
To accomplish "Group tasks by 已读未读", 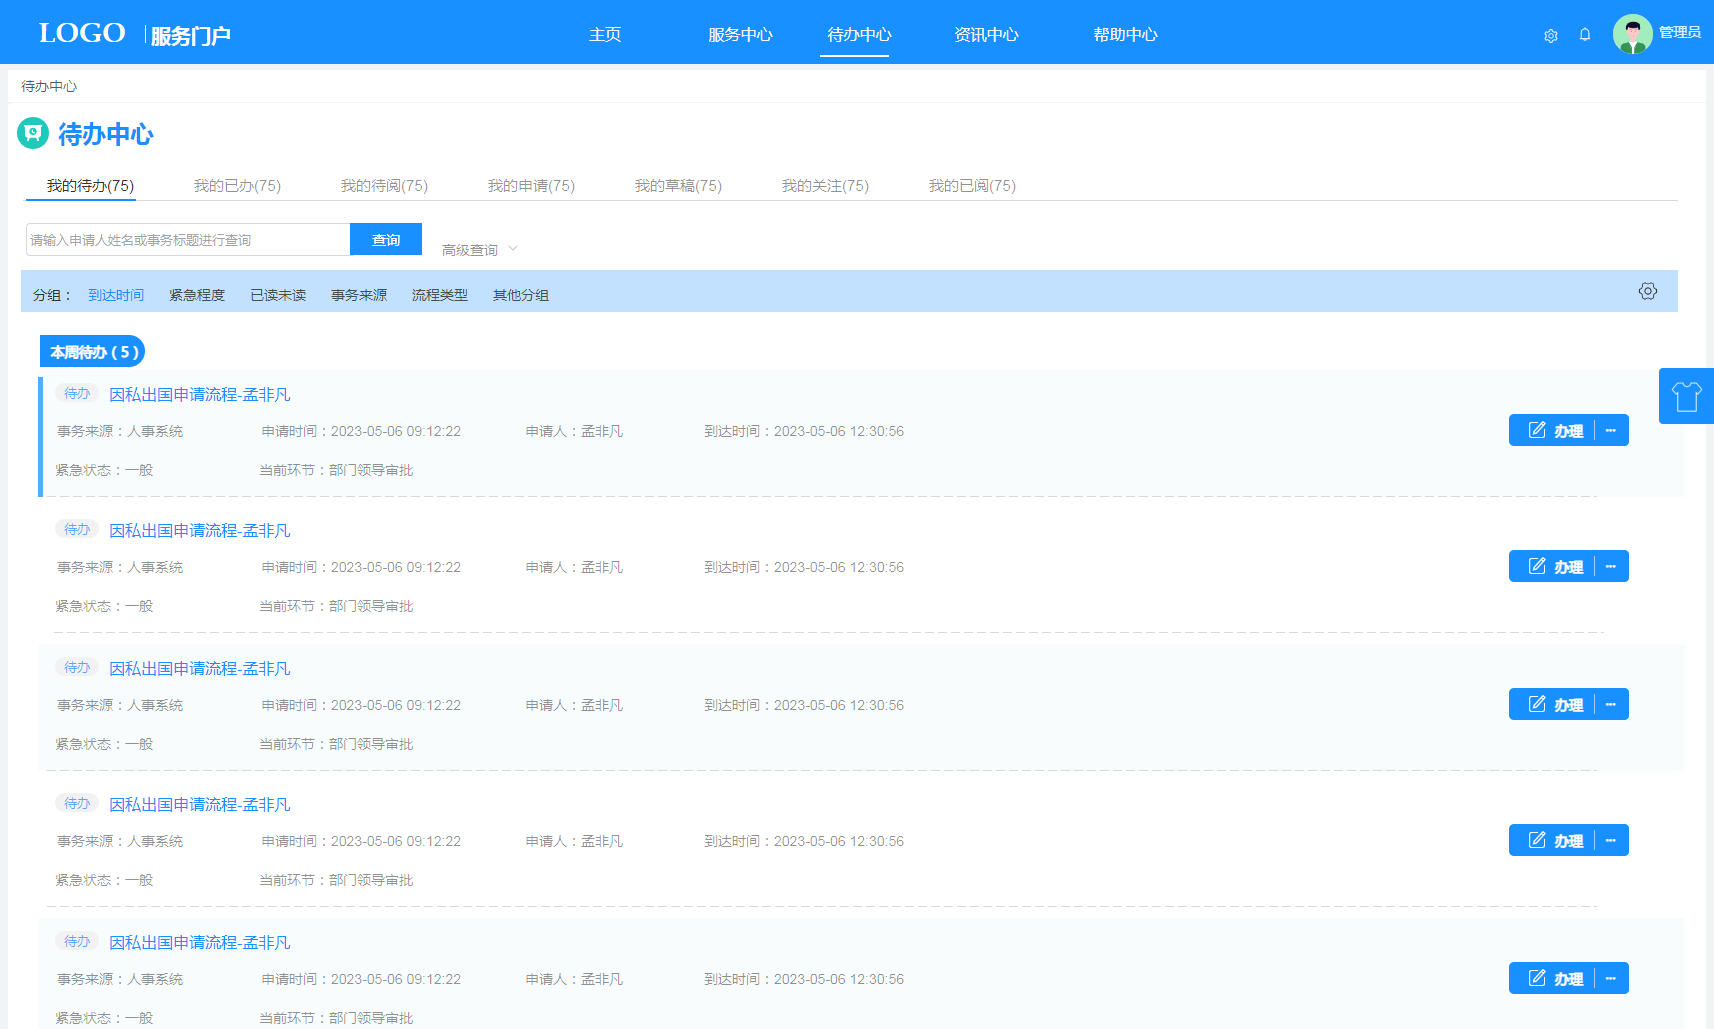I will [278, 295].
